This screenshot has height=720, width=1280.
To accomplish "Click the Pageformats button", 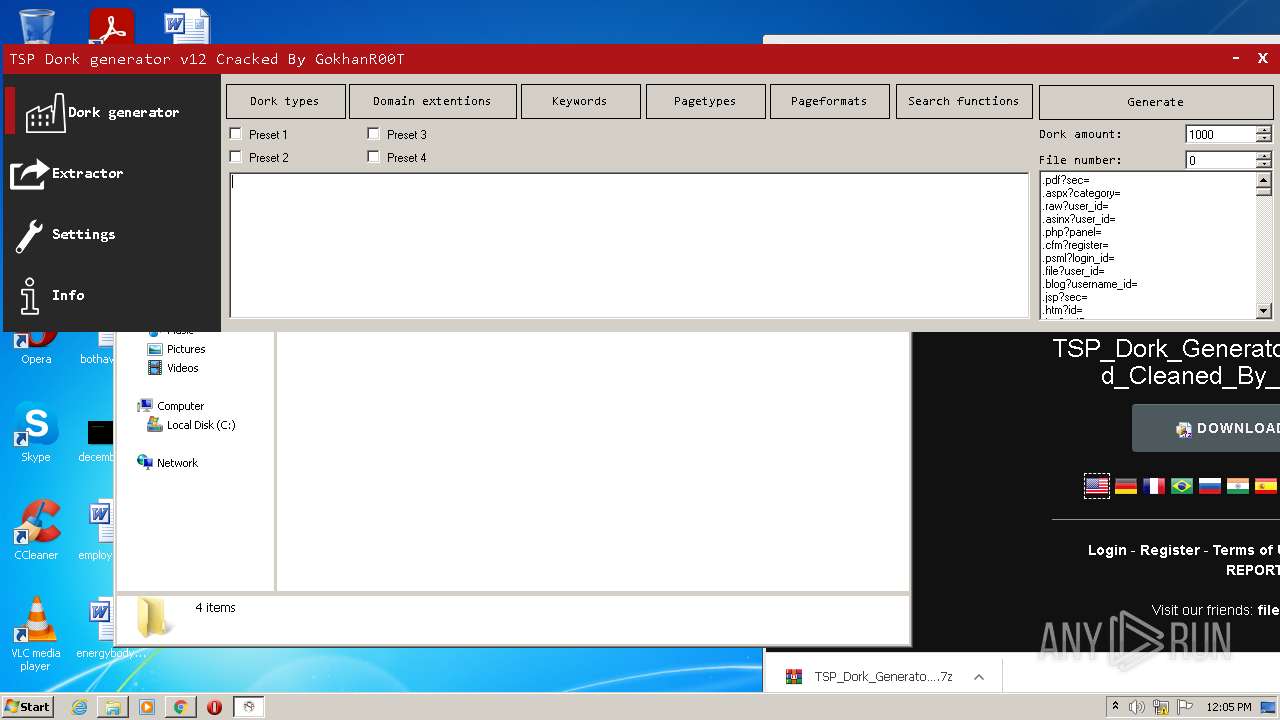I will click(829, 101).
